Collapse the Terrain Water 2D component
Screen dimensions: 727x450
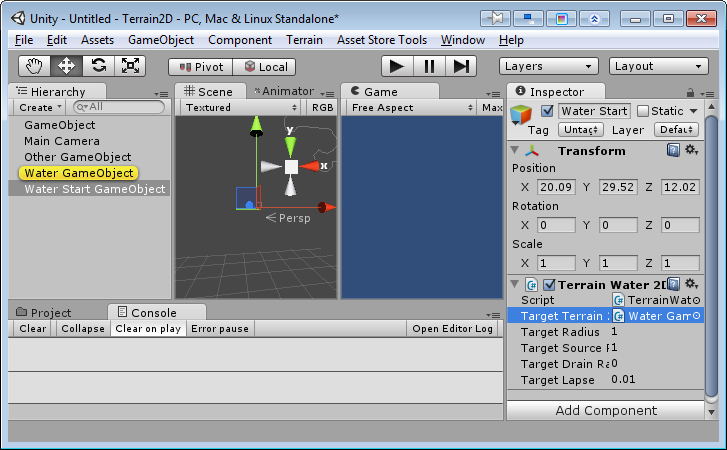(514, 284)
